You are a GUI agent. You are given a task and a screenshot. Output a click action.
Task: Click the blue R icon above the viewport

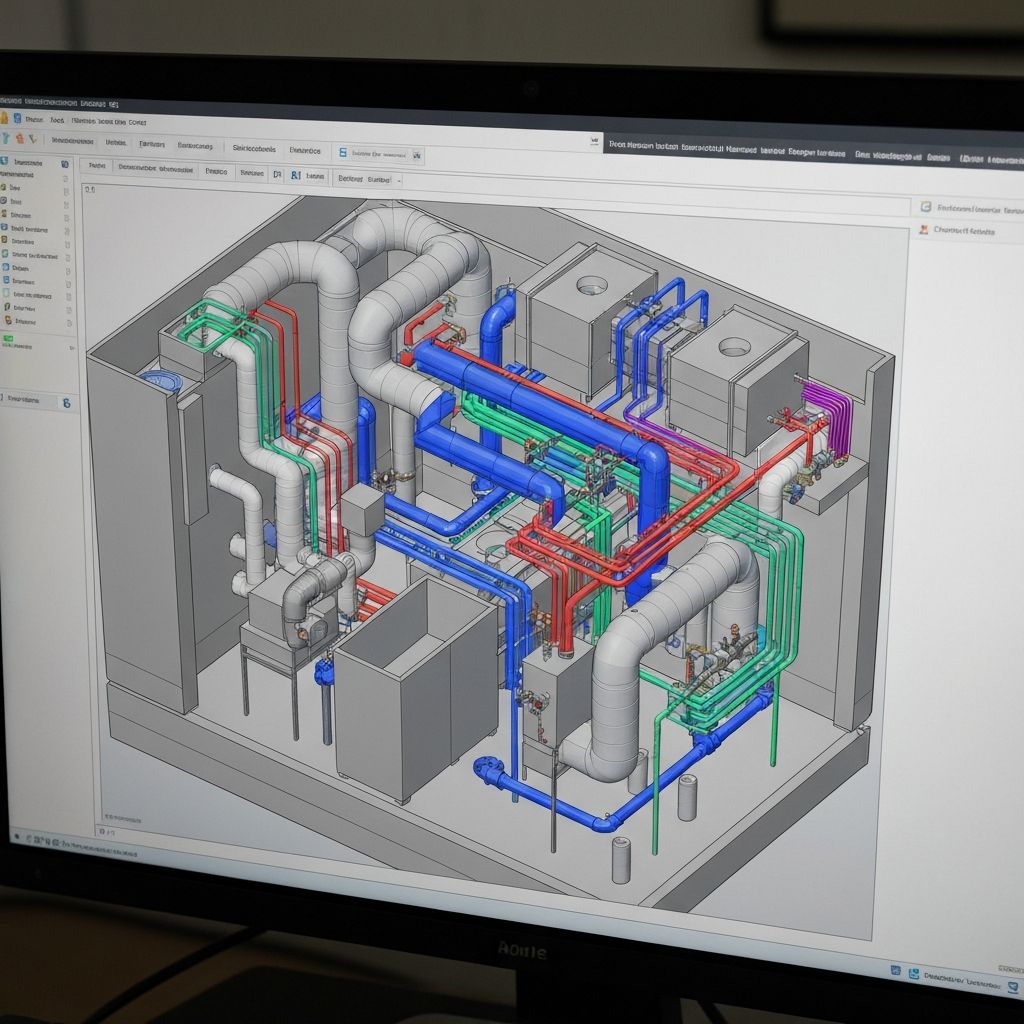pyautogui.click(x=295, y=175)
